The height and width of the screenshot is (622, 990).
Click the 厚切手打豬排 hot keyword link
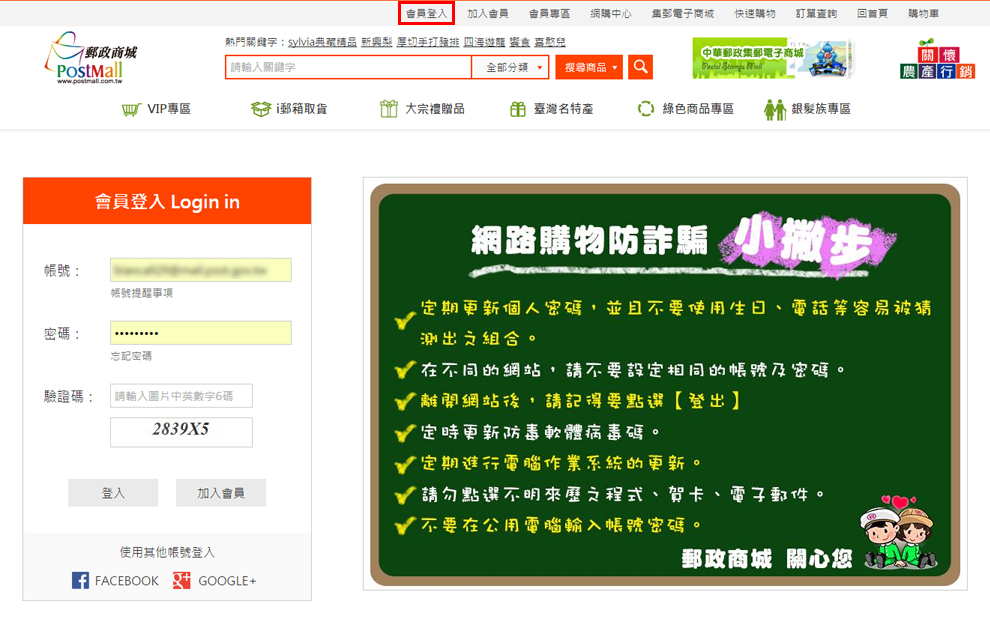click(x=427, y=42)
